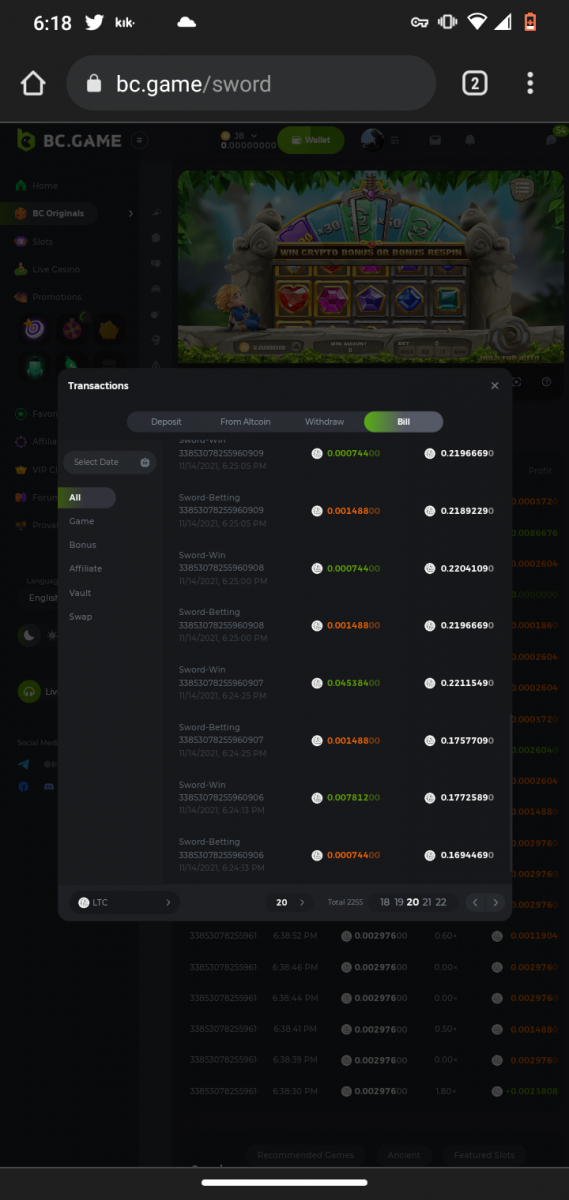The height and width of the screenshot is (1200, 569).
Task: Open the browser tab switcher
Action: [x=474, y=84]
